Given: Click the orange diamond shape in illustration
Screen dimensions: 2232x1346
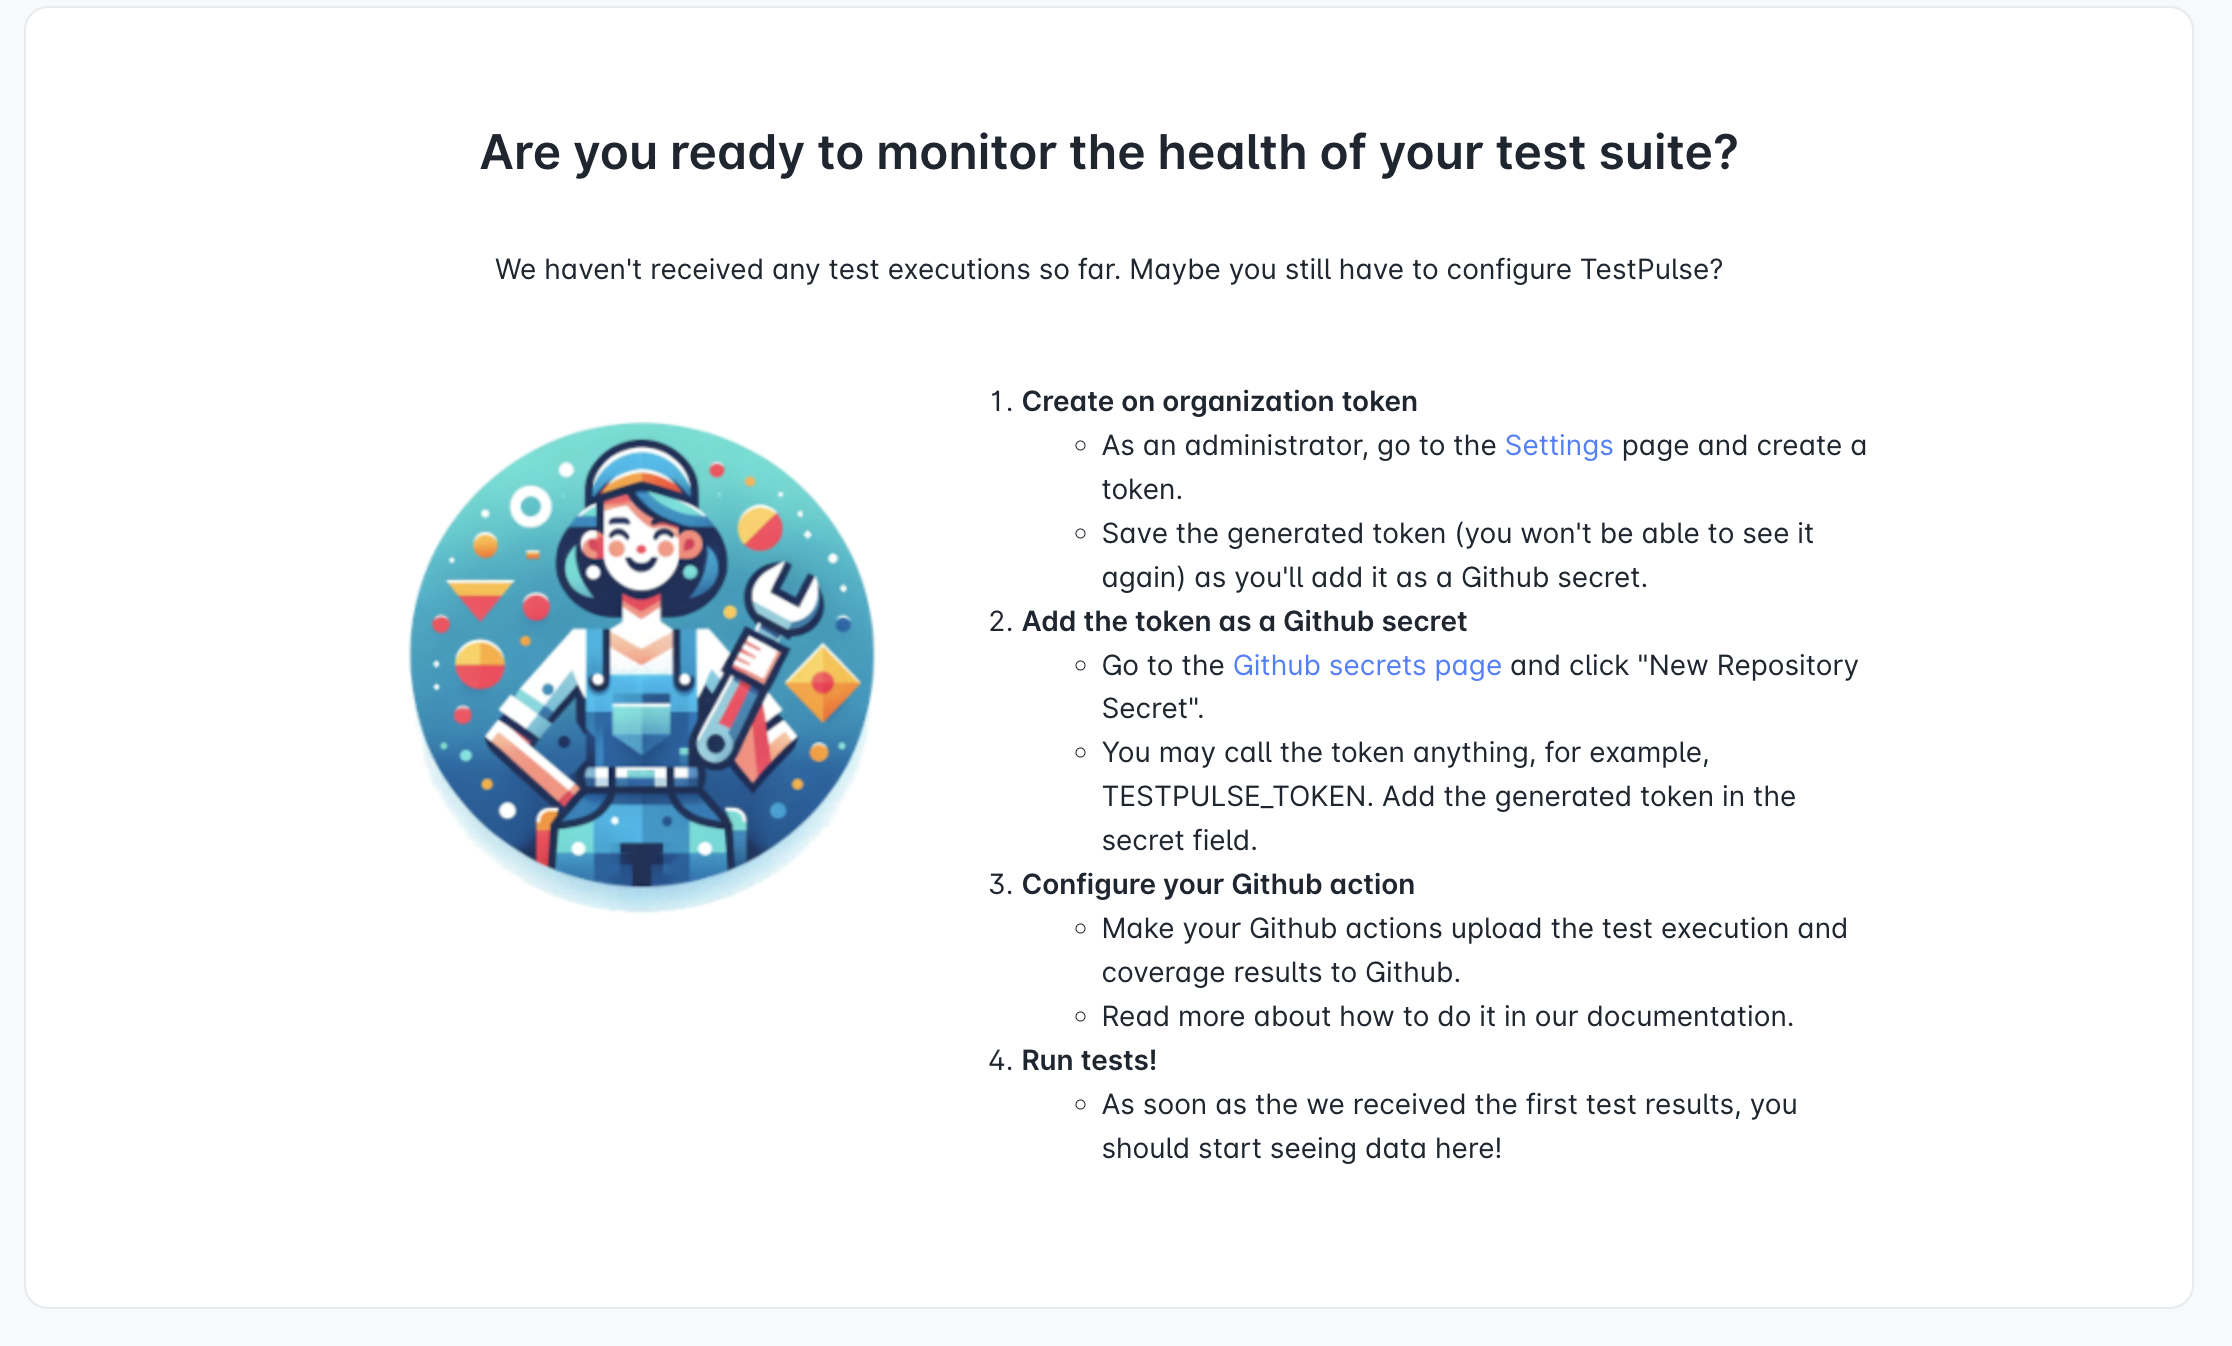Looking at the screenshot, I should coord(822,683).
